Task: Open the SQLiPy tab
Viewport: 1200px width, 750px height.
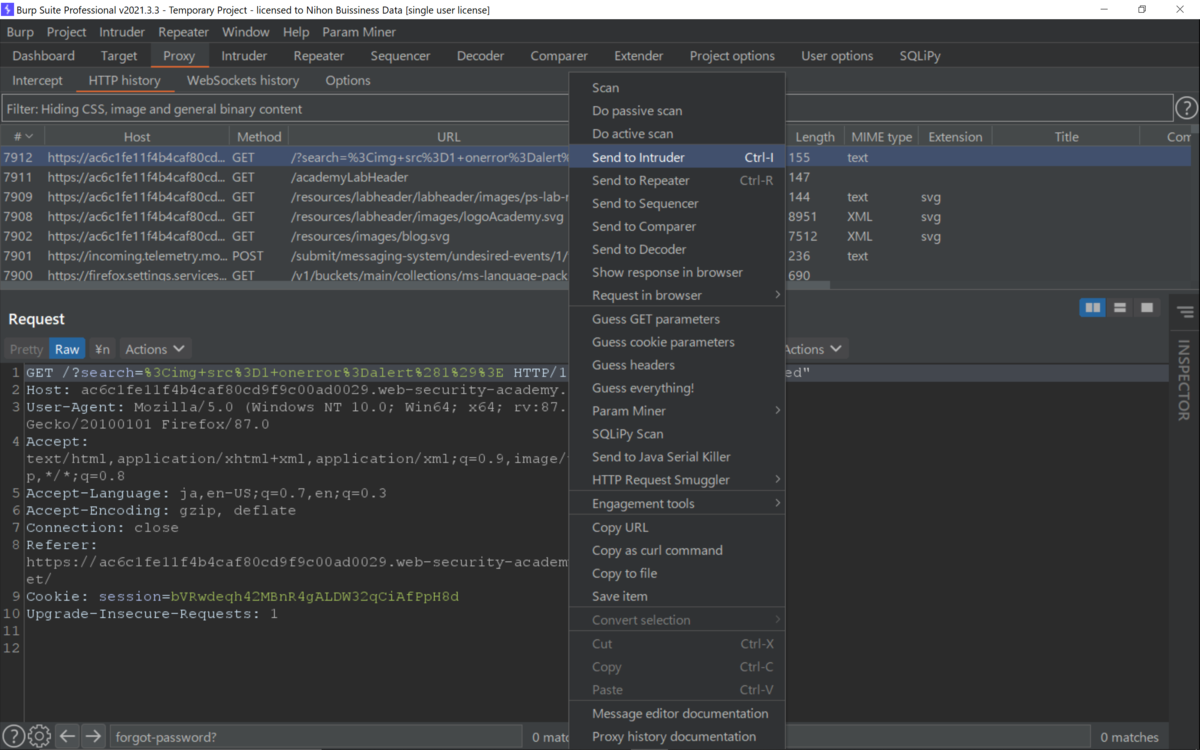Action: click(x=920, y=56)
